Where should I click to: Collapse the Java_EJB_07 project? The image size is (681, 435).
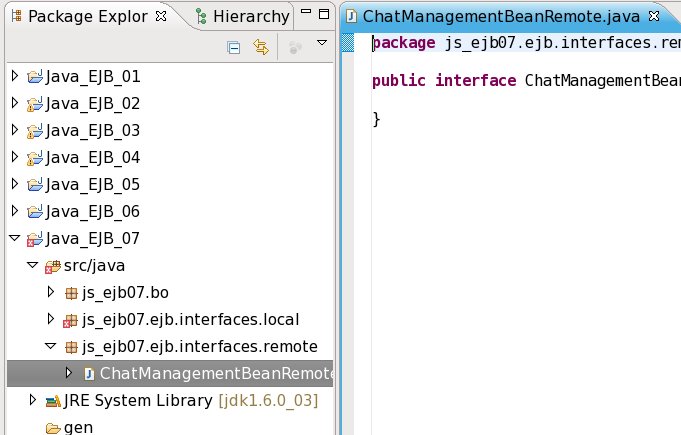pos(14,239)
